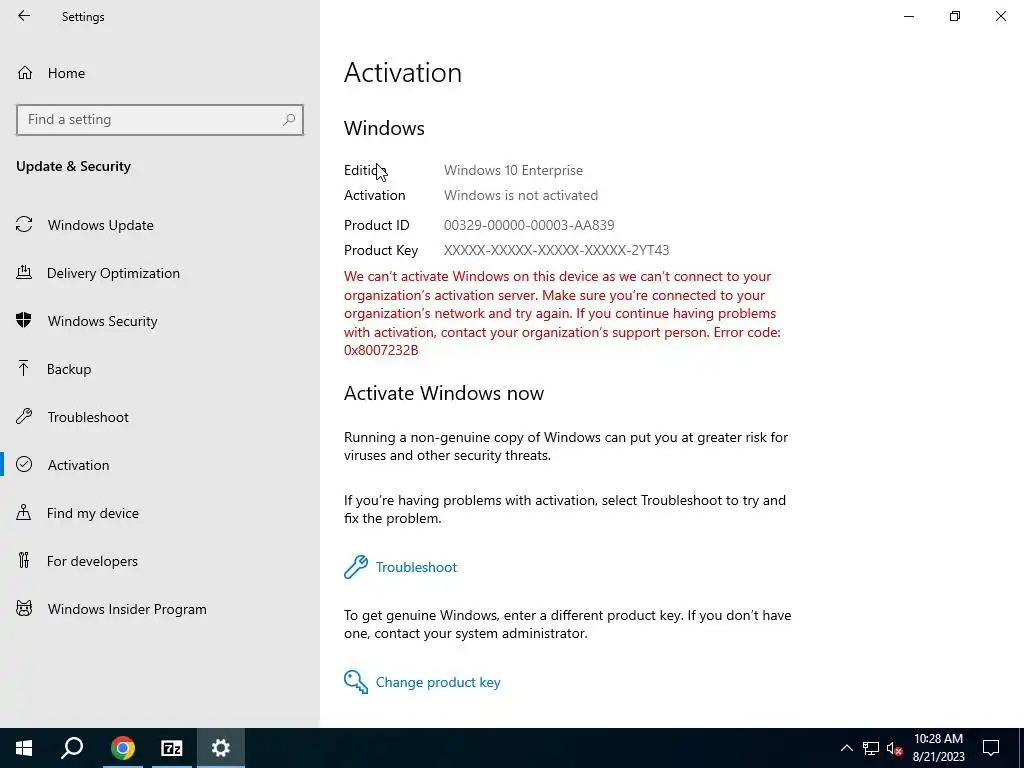Image resolution: width=1024 pixels, height=768 pixels.
Task: Click the search magnifier in Find a setting
Action: coord(289,120)
